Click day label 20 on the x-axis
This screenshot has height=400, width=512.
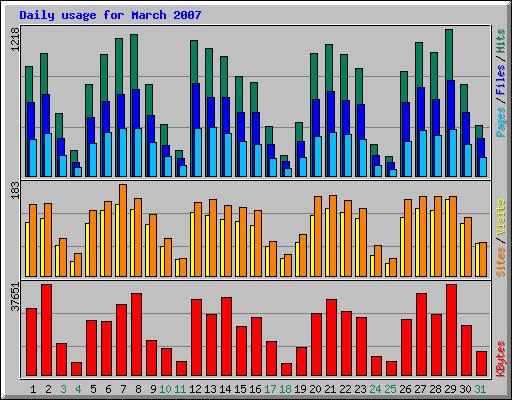pos(315,389)
